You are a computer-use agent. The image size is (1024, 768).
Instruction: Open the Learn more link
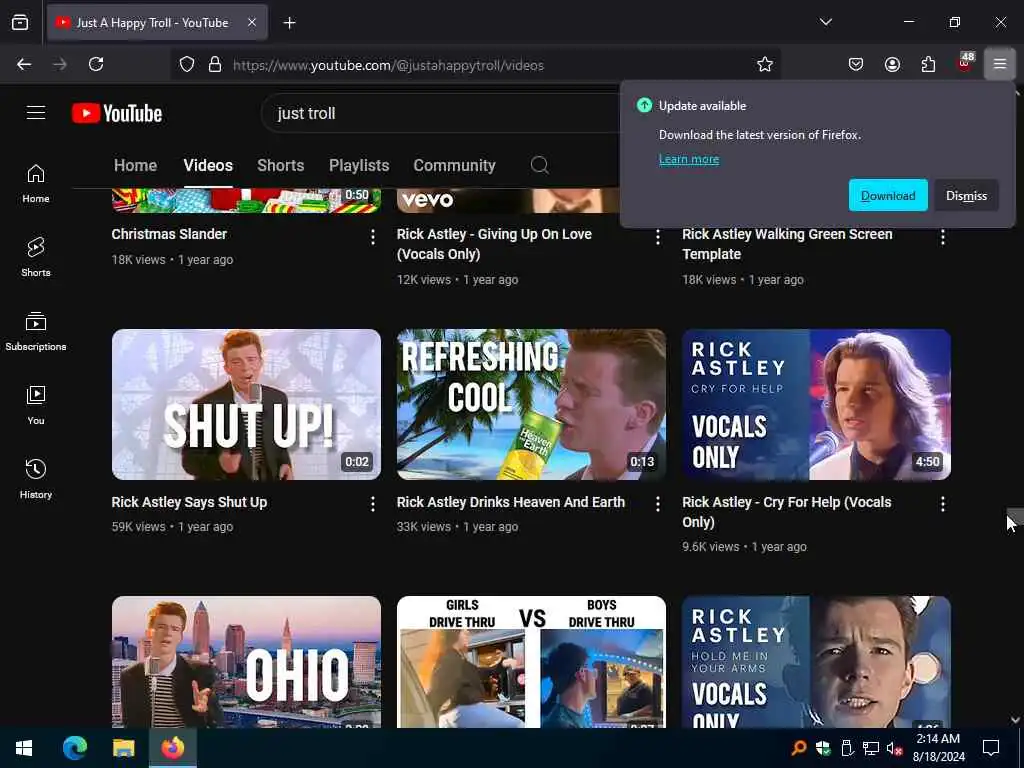[688, 159]
